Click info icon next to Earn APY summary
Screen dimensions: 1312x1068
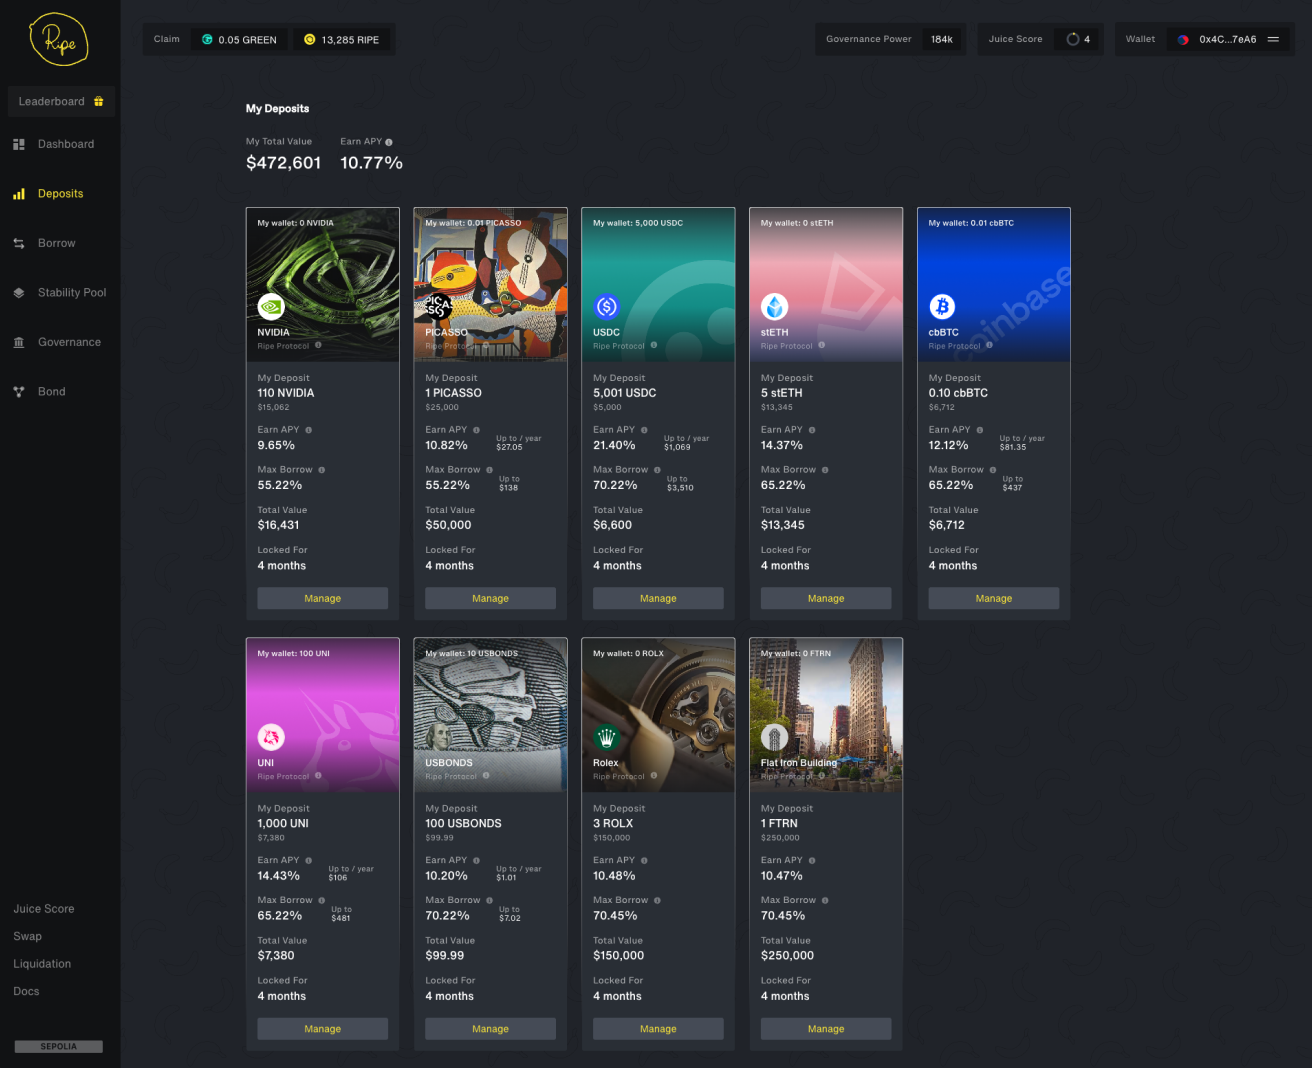tap(389, 142)
